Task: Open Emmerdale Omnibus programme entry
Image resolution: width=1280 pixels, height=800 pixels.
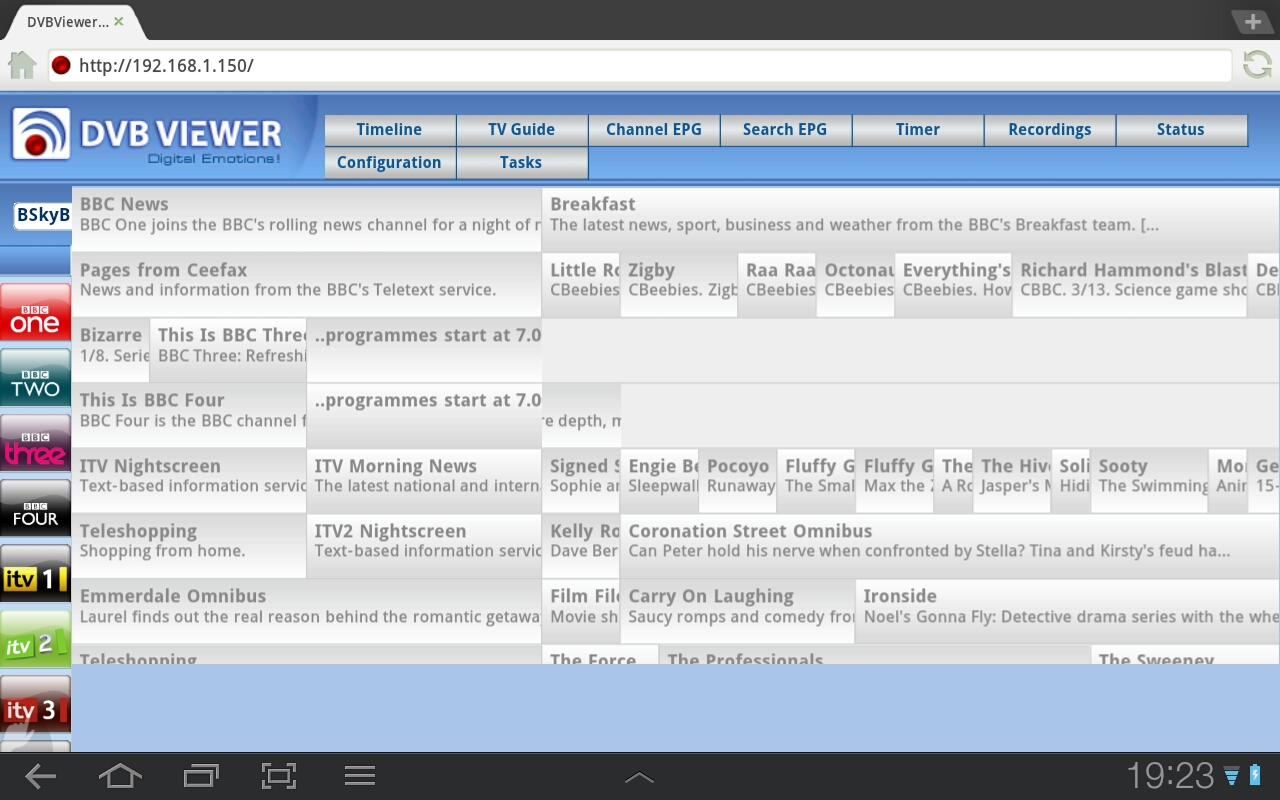Action: tap(306, 611)
